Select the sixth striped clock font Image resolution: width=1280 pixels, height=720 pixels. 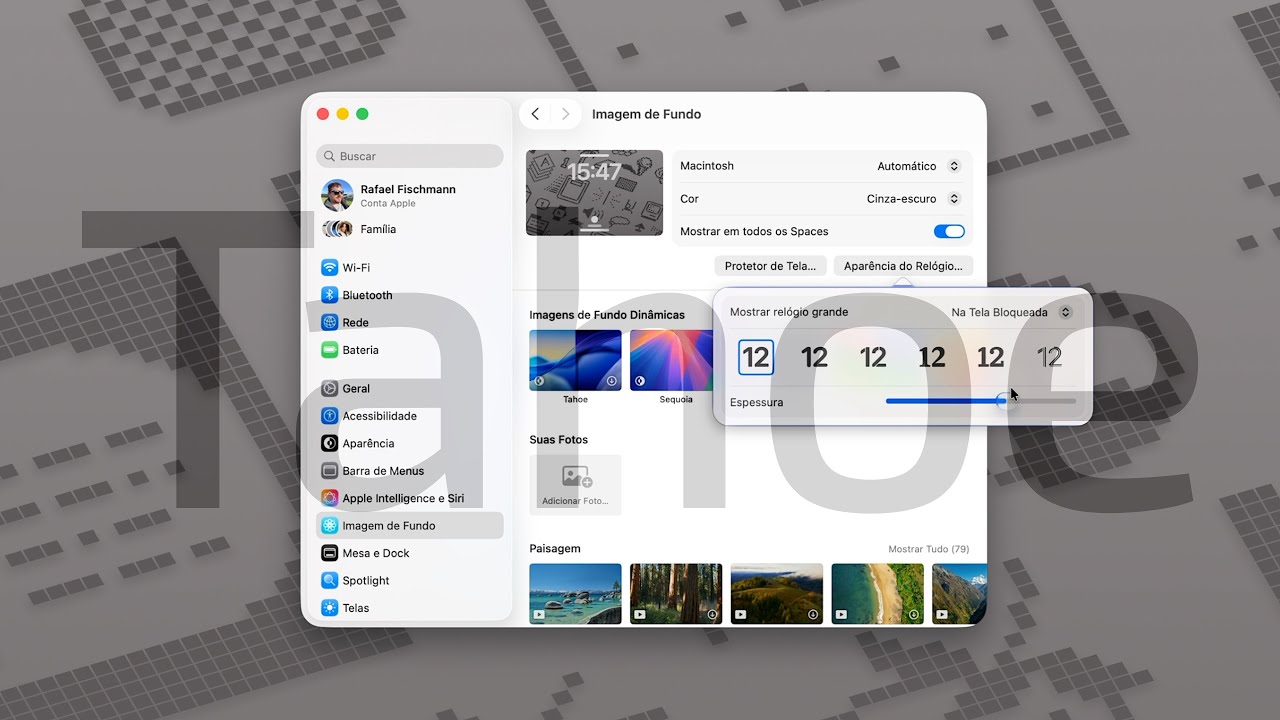point(1049,357)
